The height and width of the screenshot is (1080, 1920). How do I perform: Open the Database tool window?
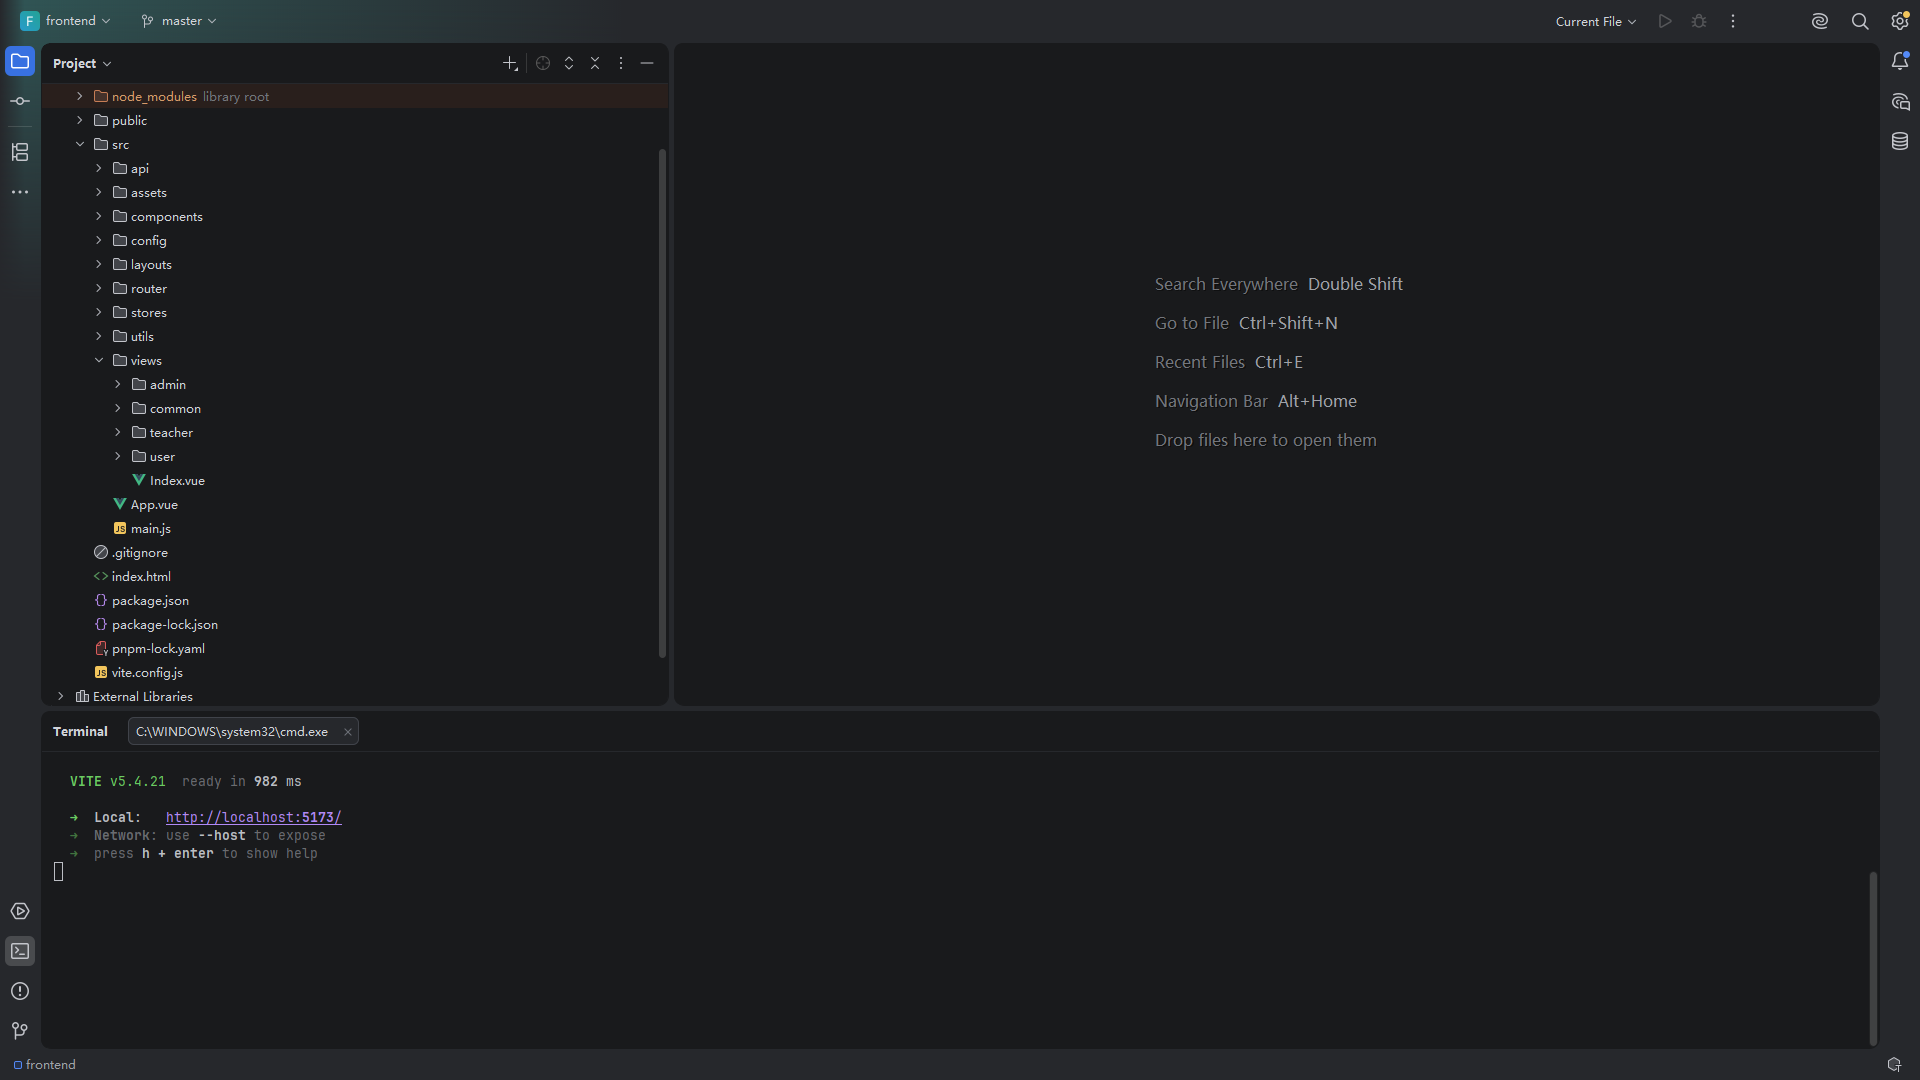click(1900, 142)
